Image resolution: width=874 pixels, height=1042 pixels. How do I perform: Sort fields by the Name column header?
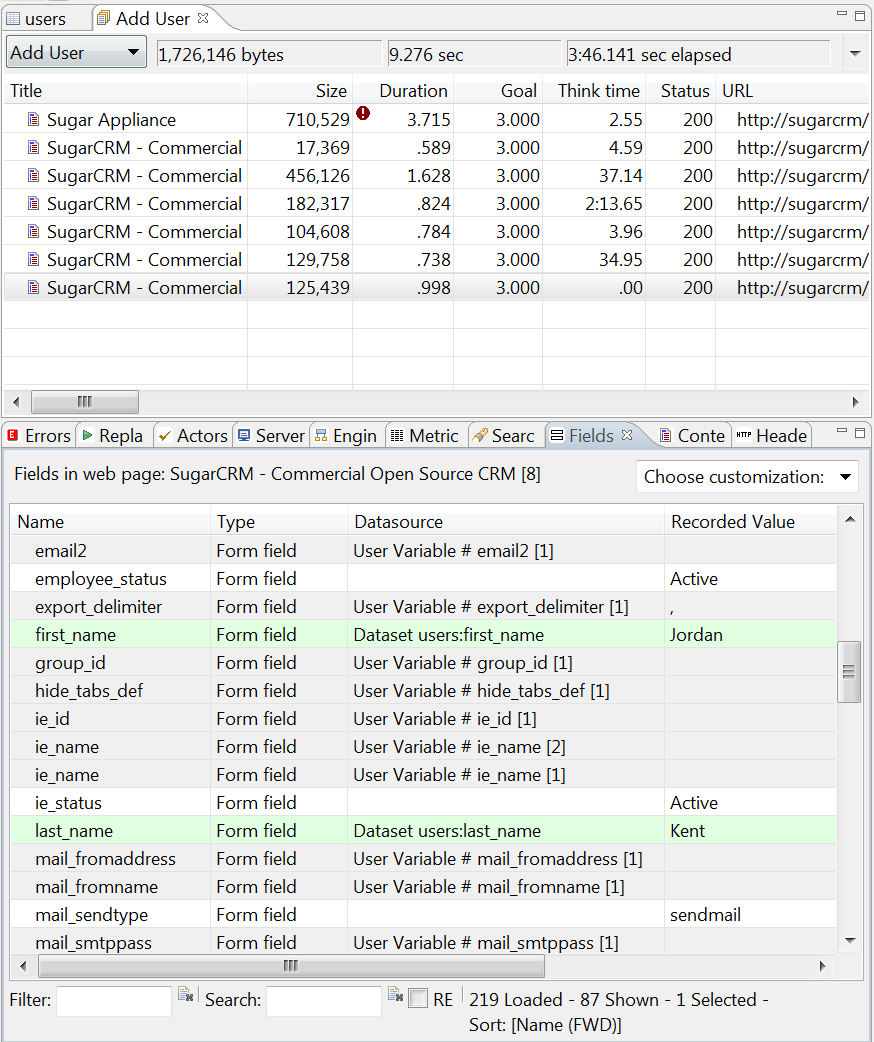coord(110,522)
